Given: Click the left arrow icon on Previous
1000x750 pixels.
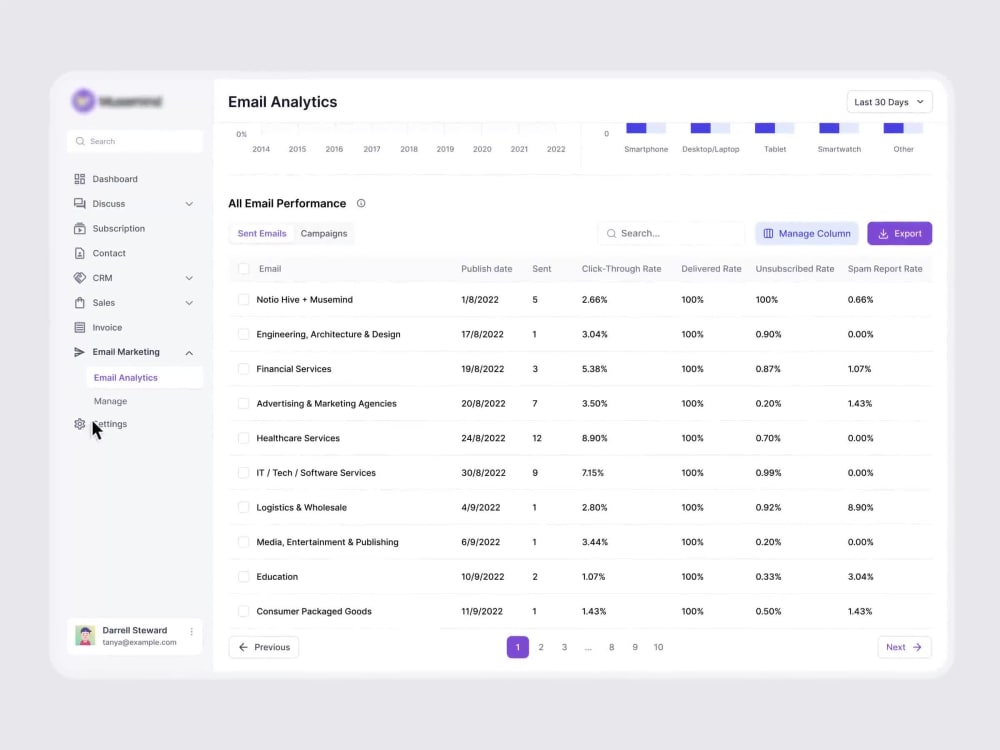Looking at the screenshot, I should (243, 647).
